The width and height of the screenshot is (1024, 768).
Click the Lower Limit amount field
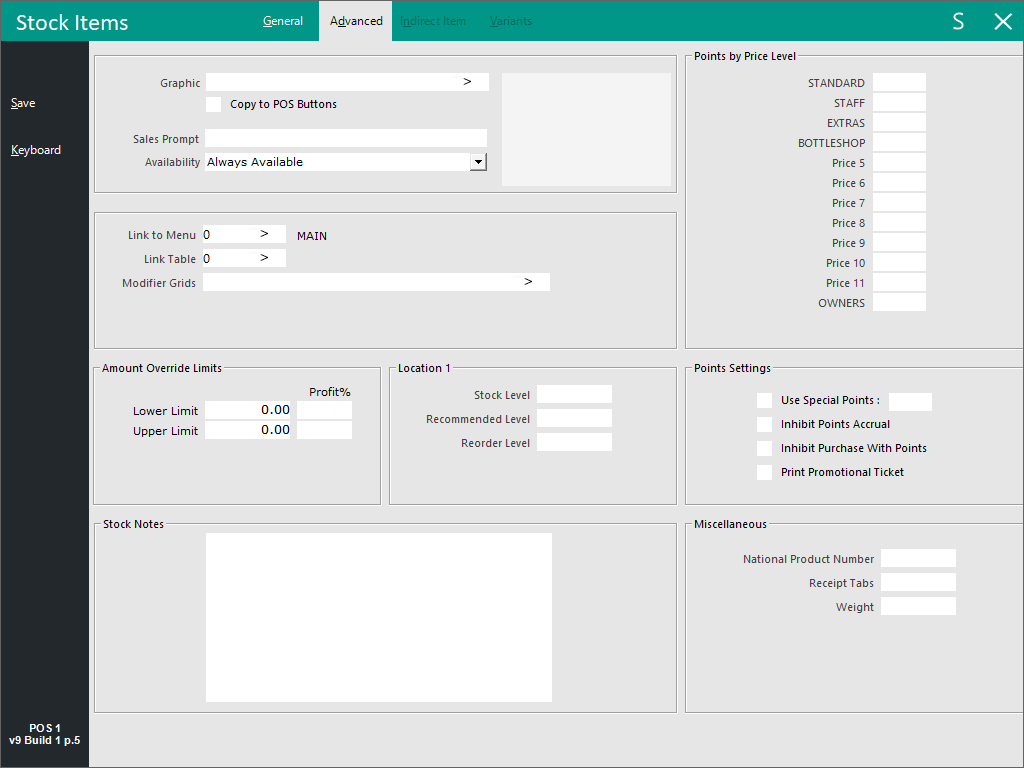pyautogui.click(x=249, y=410)
